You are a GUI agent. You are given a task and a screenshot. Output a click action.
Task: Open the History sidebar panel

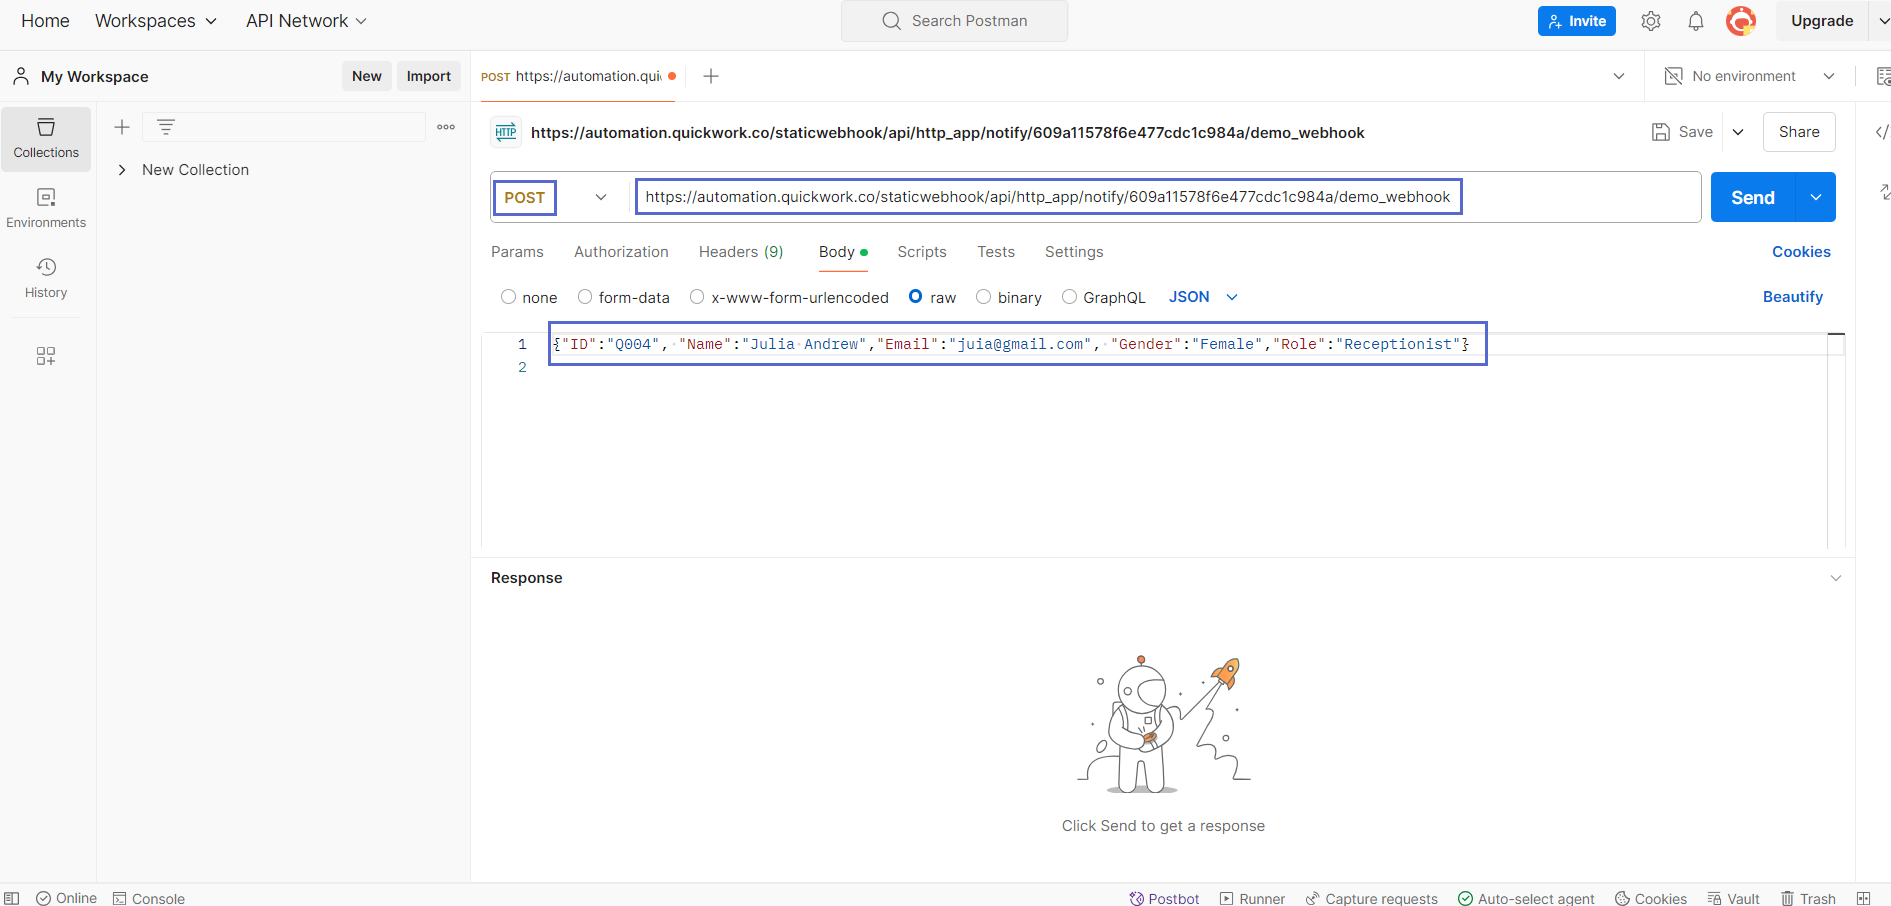pos(46,279)
